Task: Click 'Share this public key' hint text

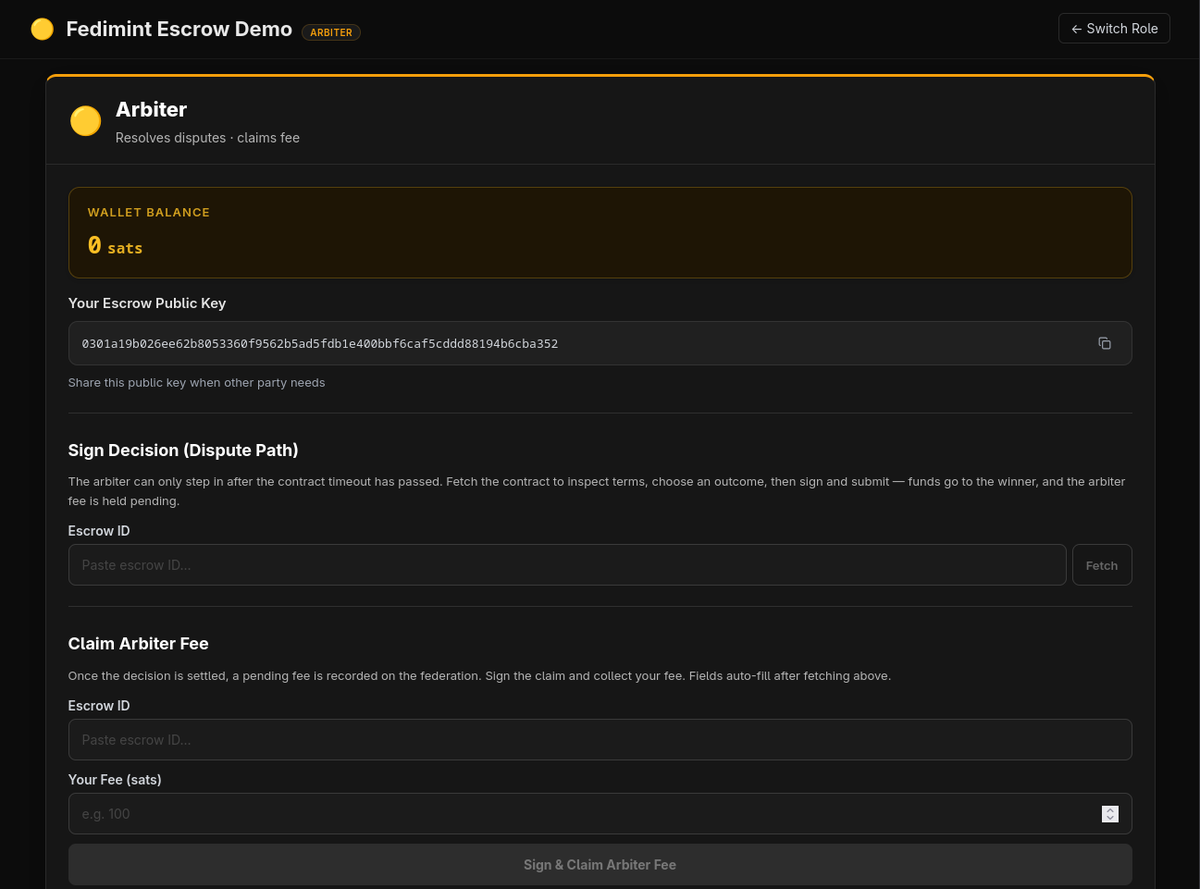Action: (x=196, y=382)
